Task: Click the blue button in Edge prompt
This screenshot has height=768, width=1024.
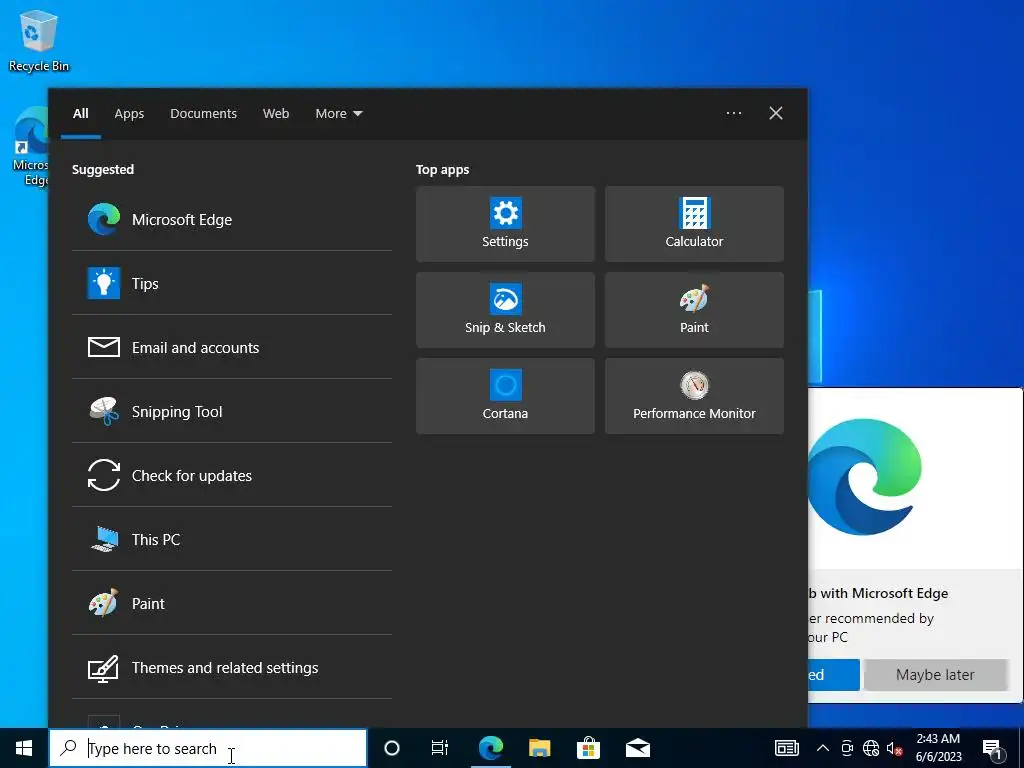Action: 833,675
